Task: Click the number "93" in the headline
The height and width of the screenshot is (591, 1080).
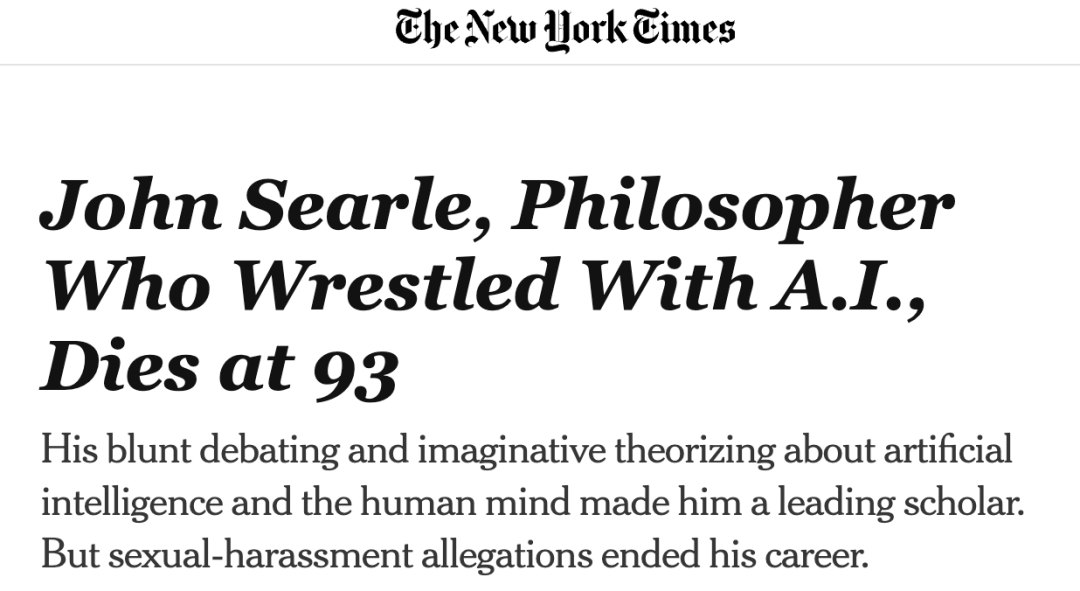Action: [x=355, y=370]
